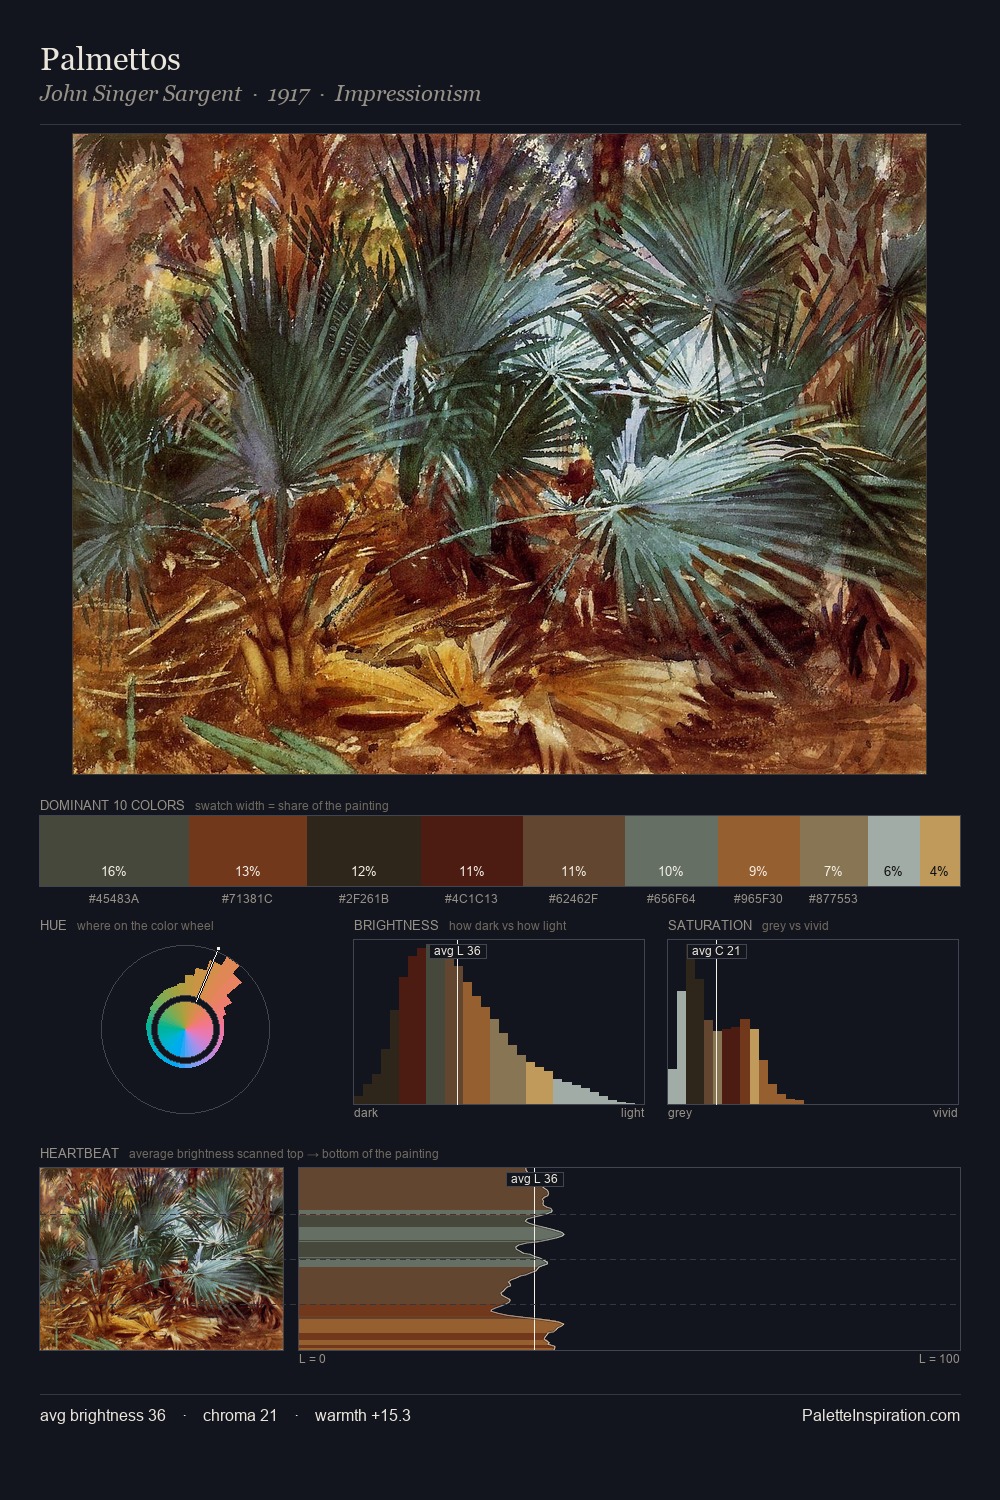Select the 7% khaki #877553 swatch
This screenshot has height=1500, width=1000.
833,851
